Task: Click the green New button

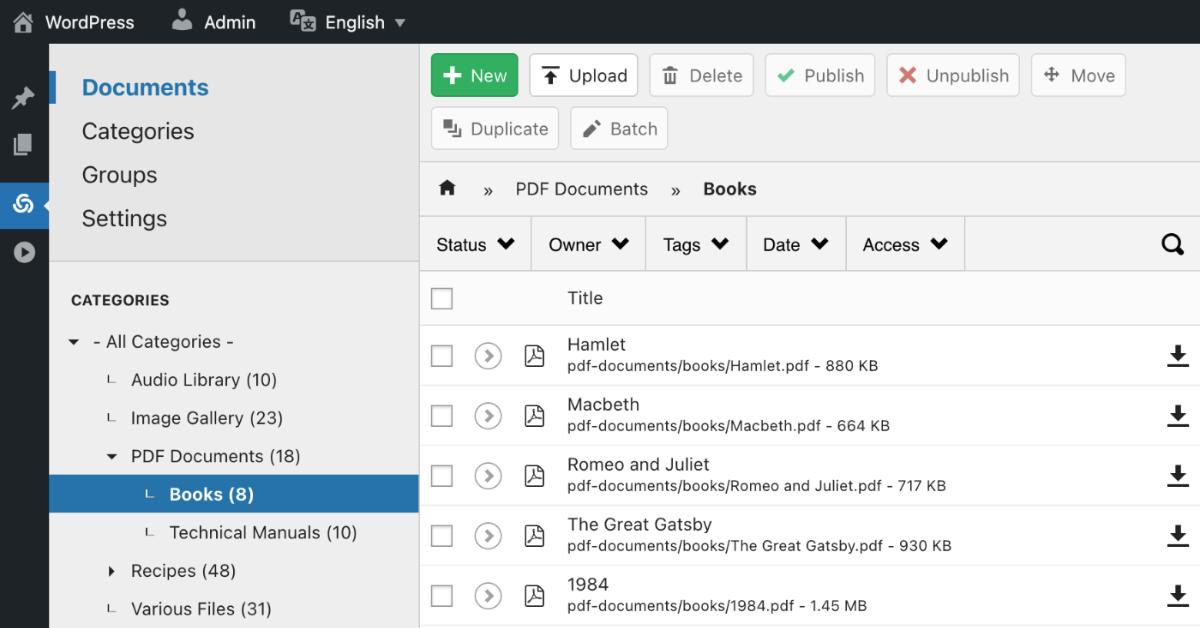Action: tap(474, 76)
